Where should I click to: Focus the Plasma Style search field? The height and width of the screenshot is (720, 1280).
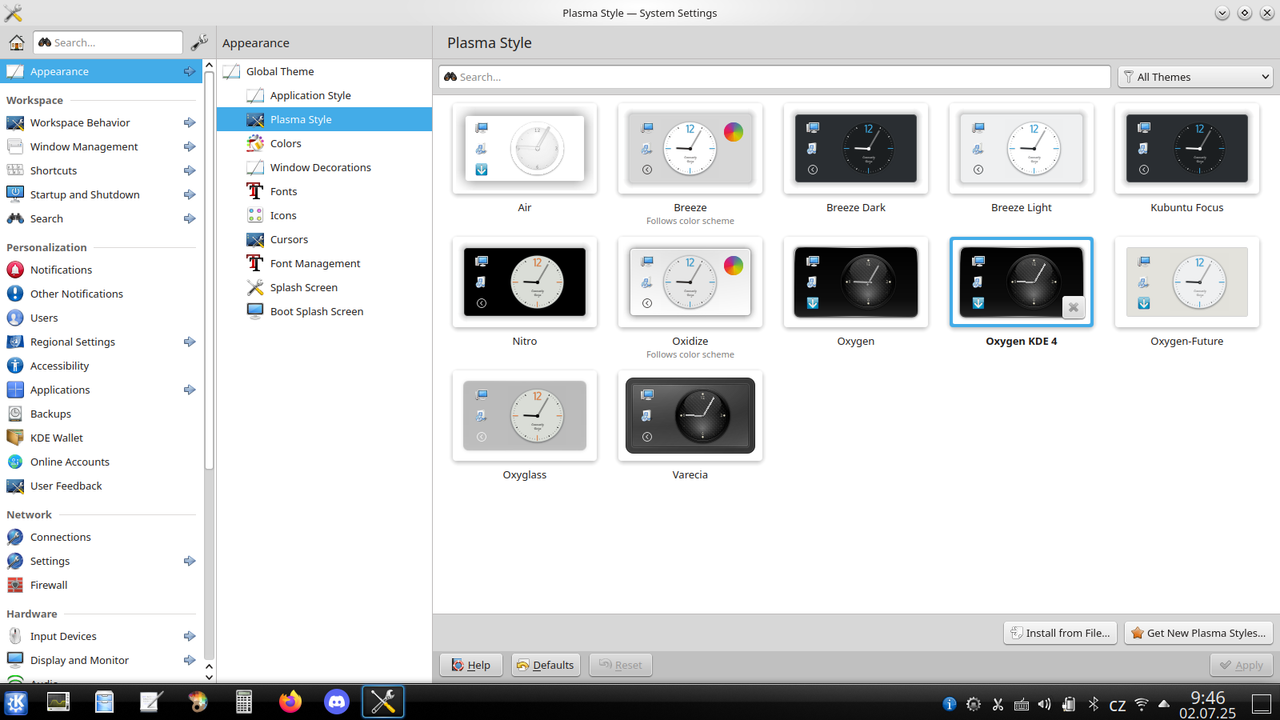[775, 77]
